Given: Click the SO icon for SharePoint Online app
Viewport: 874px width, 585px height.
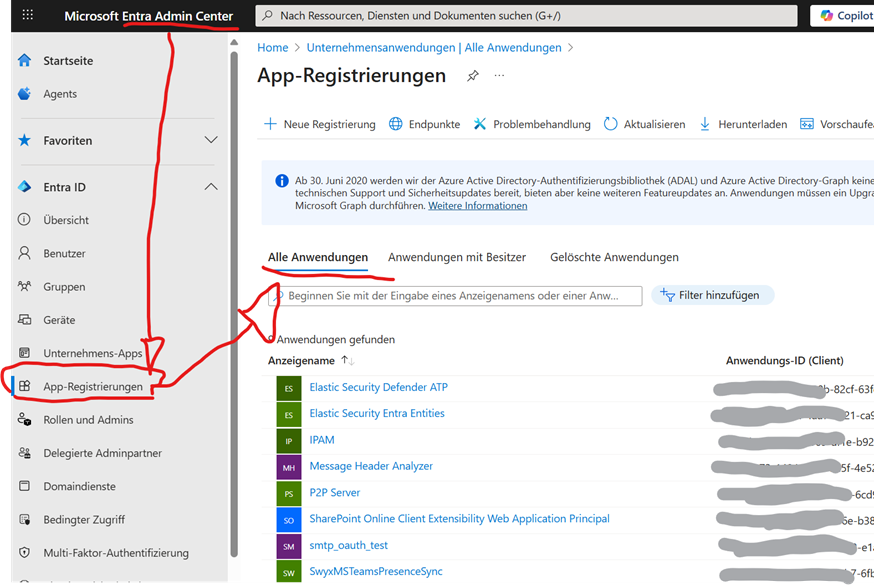Looking at the screenshot, I should pos(289,520).
